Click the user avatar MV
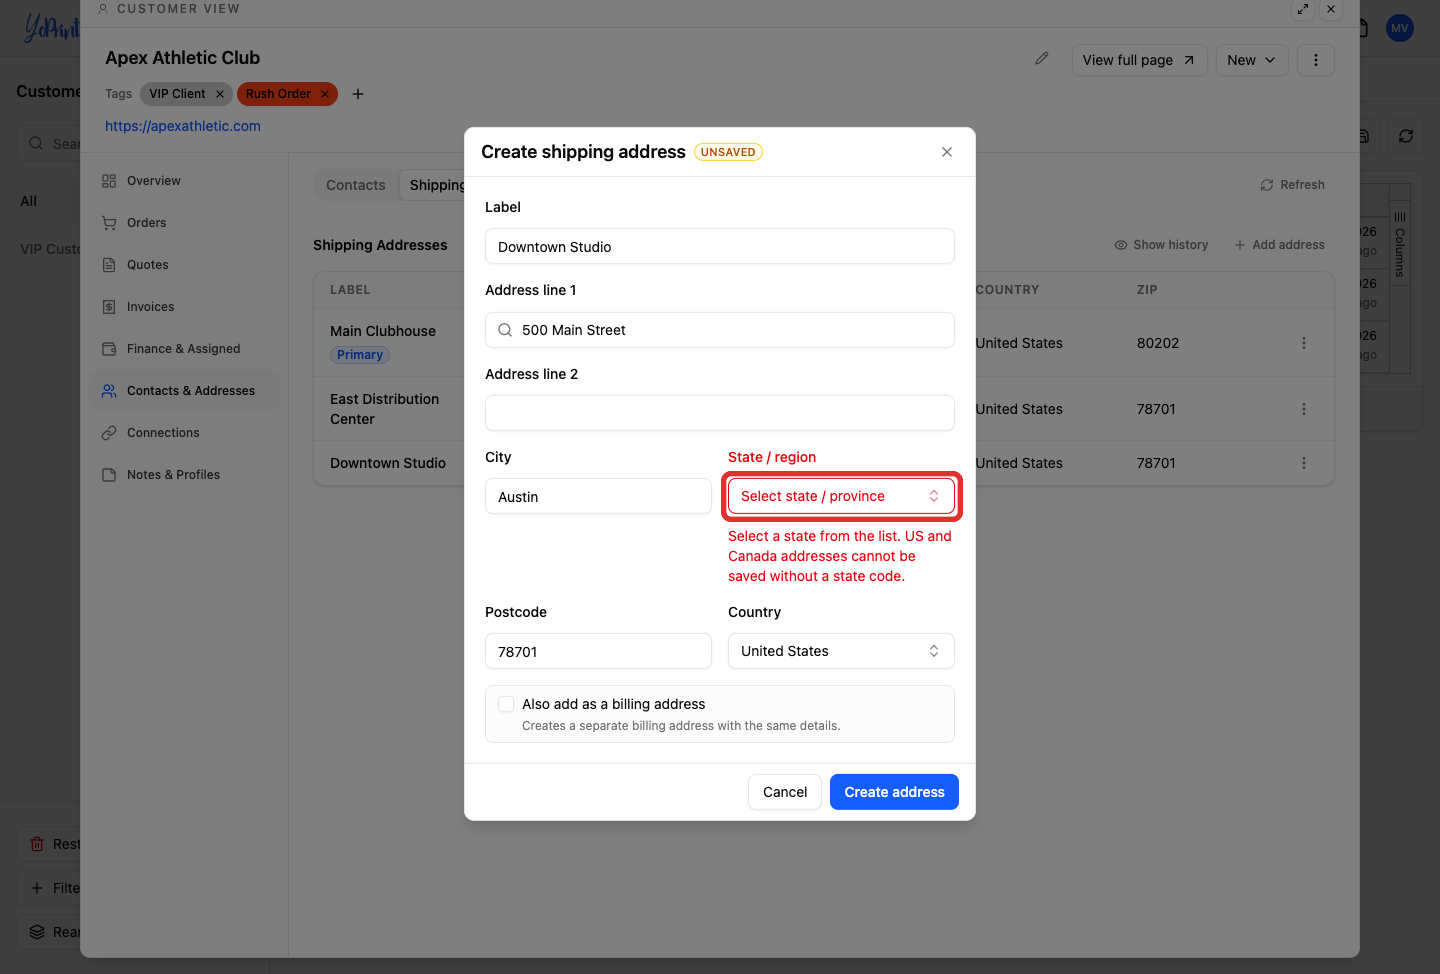The width and height of the screenshot is (1440, 974). point(1400,28)
